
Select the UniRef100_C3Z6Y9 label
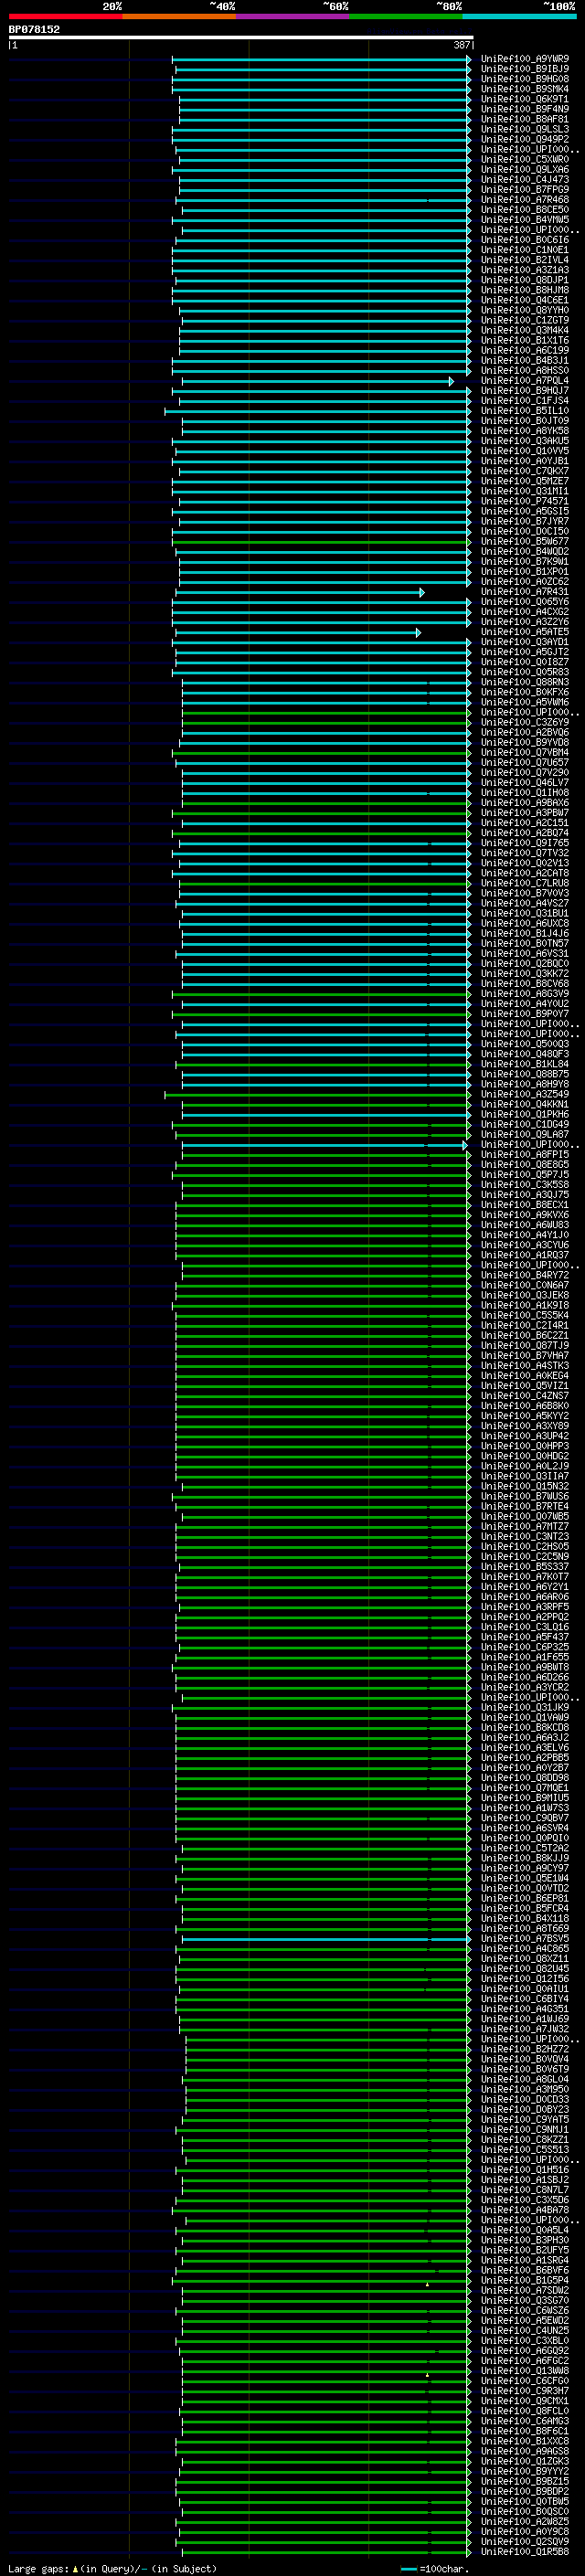pyautogui.click(x=525, y=722)
